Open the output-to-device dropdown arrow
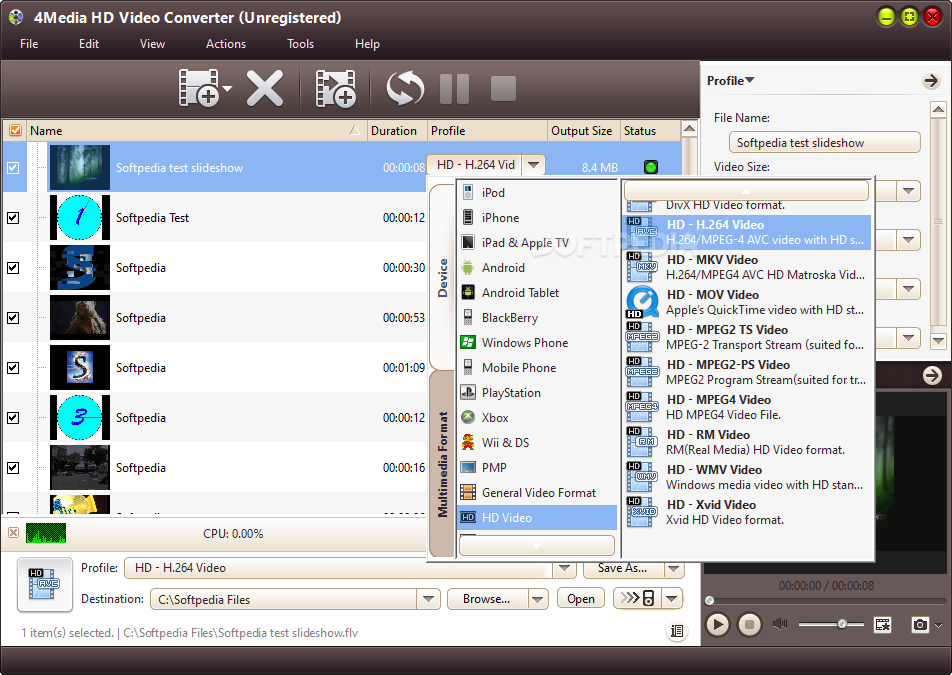 click(672, 599)
